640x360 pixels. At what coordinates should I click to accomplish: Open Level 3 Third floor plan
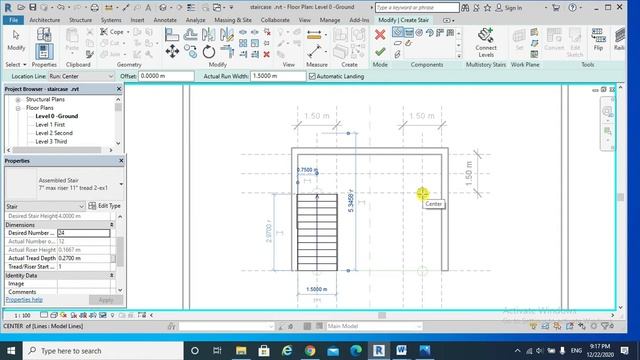[x=51, y=142]
